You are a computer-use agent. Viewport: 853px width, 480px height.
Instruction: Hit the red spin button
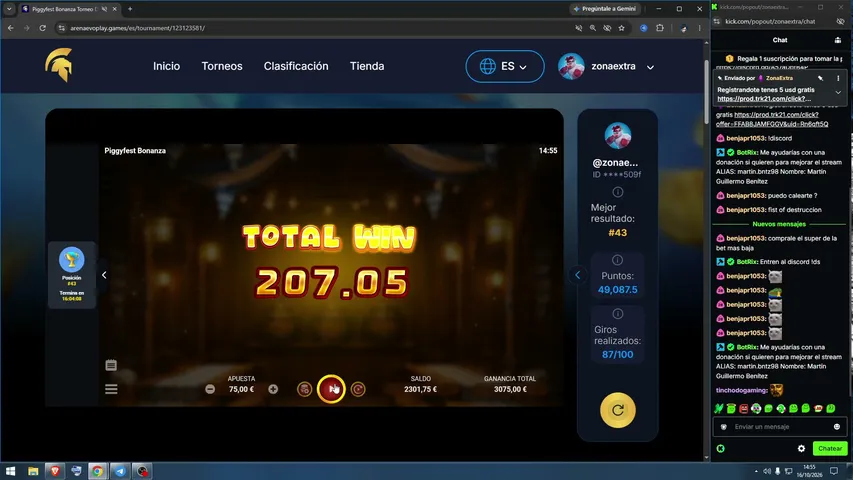coord(331,389)
